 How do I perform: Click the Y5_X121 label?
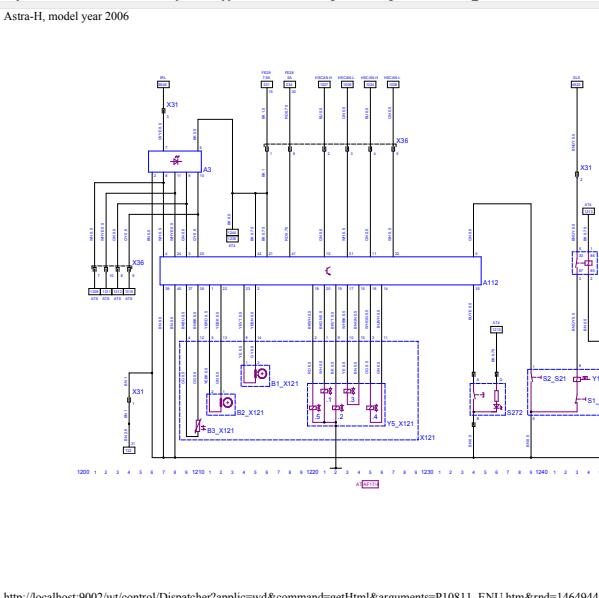click(400, 424)
